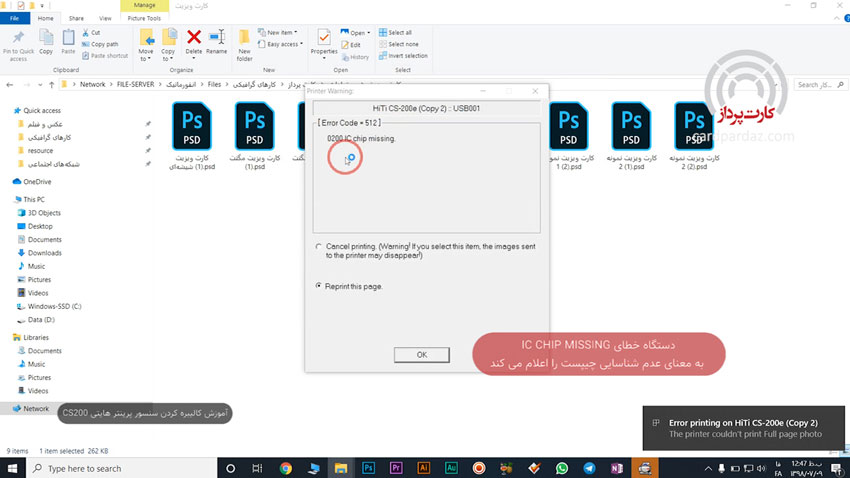The height and width of the screenshot is (478, 850).
Task: Click Select none in ribbon
Action: point(398,44)
